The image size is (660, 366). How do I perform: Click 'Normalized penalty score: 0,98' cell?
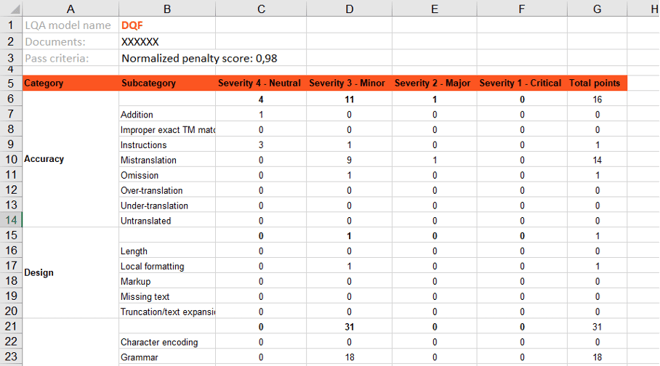click(199, 58)
